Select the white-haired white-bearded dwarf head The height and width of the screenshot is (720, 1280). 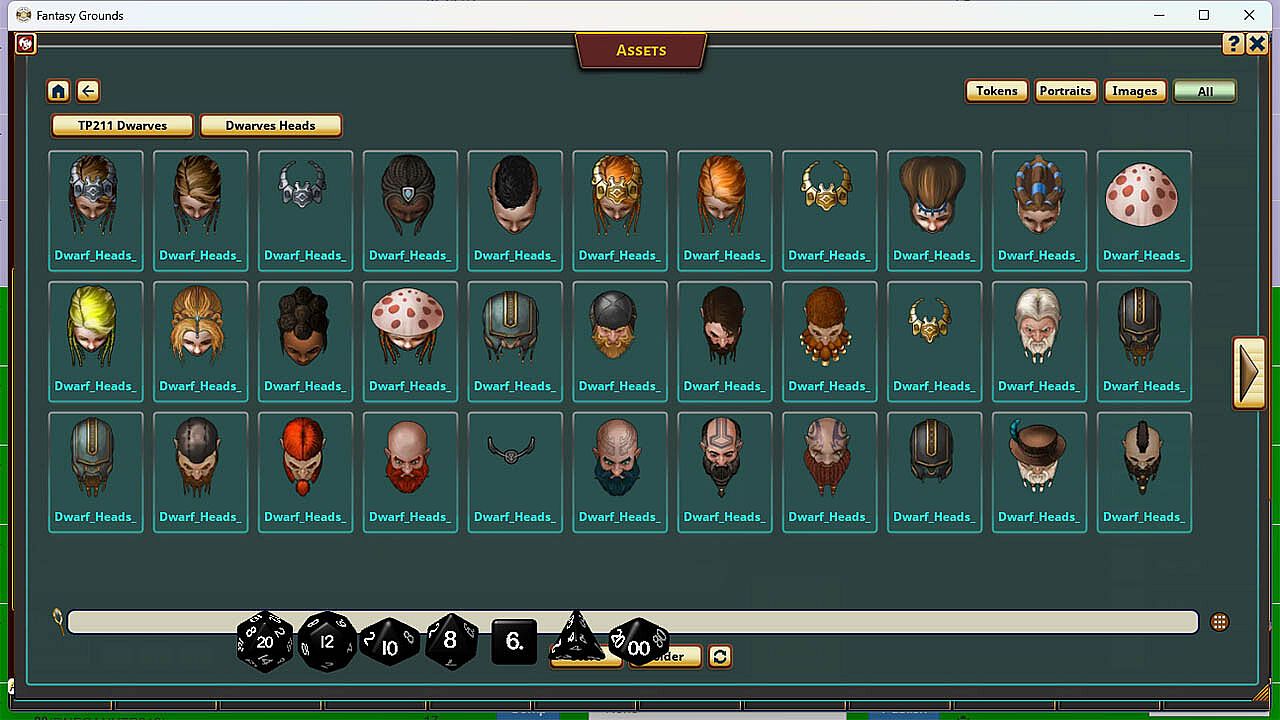coord(1040,342)
